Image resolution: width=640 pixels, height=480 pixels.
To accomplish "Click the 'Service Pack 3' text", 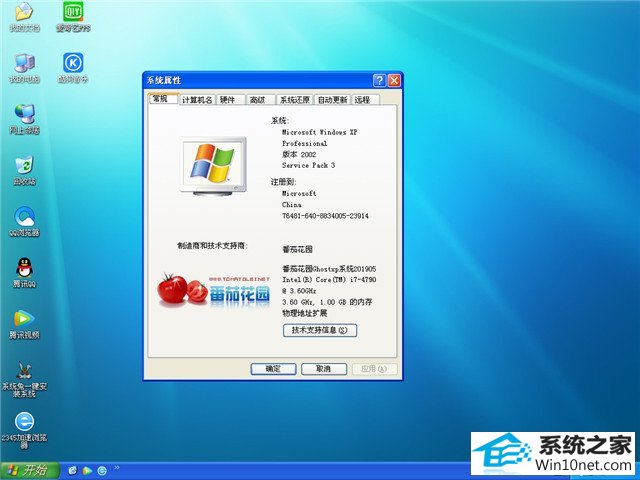I will (x=309, y=165).
